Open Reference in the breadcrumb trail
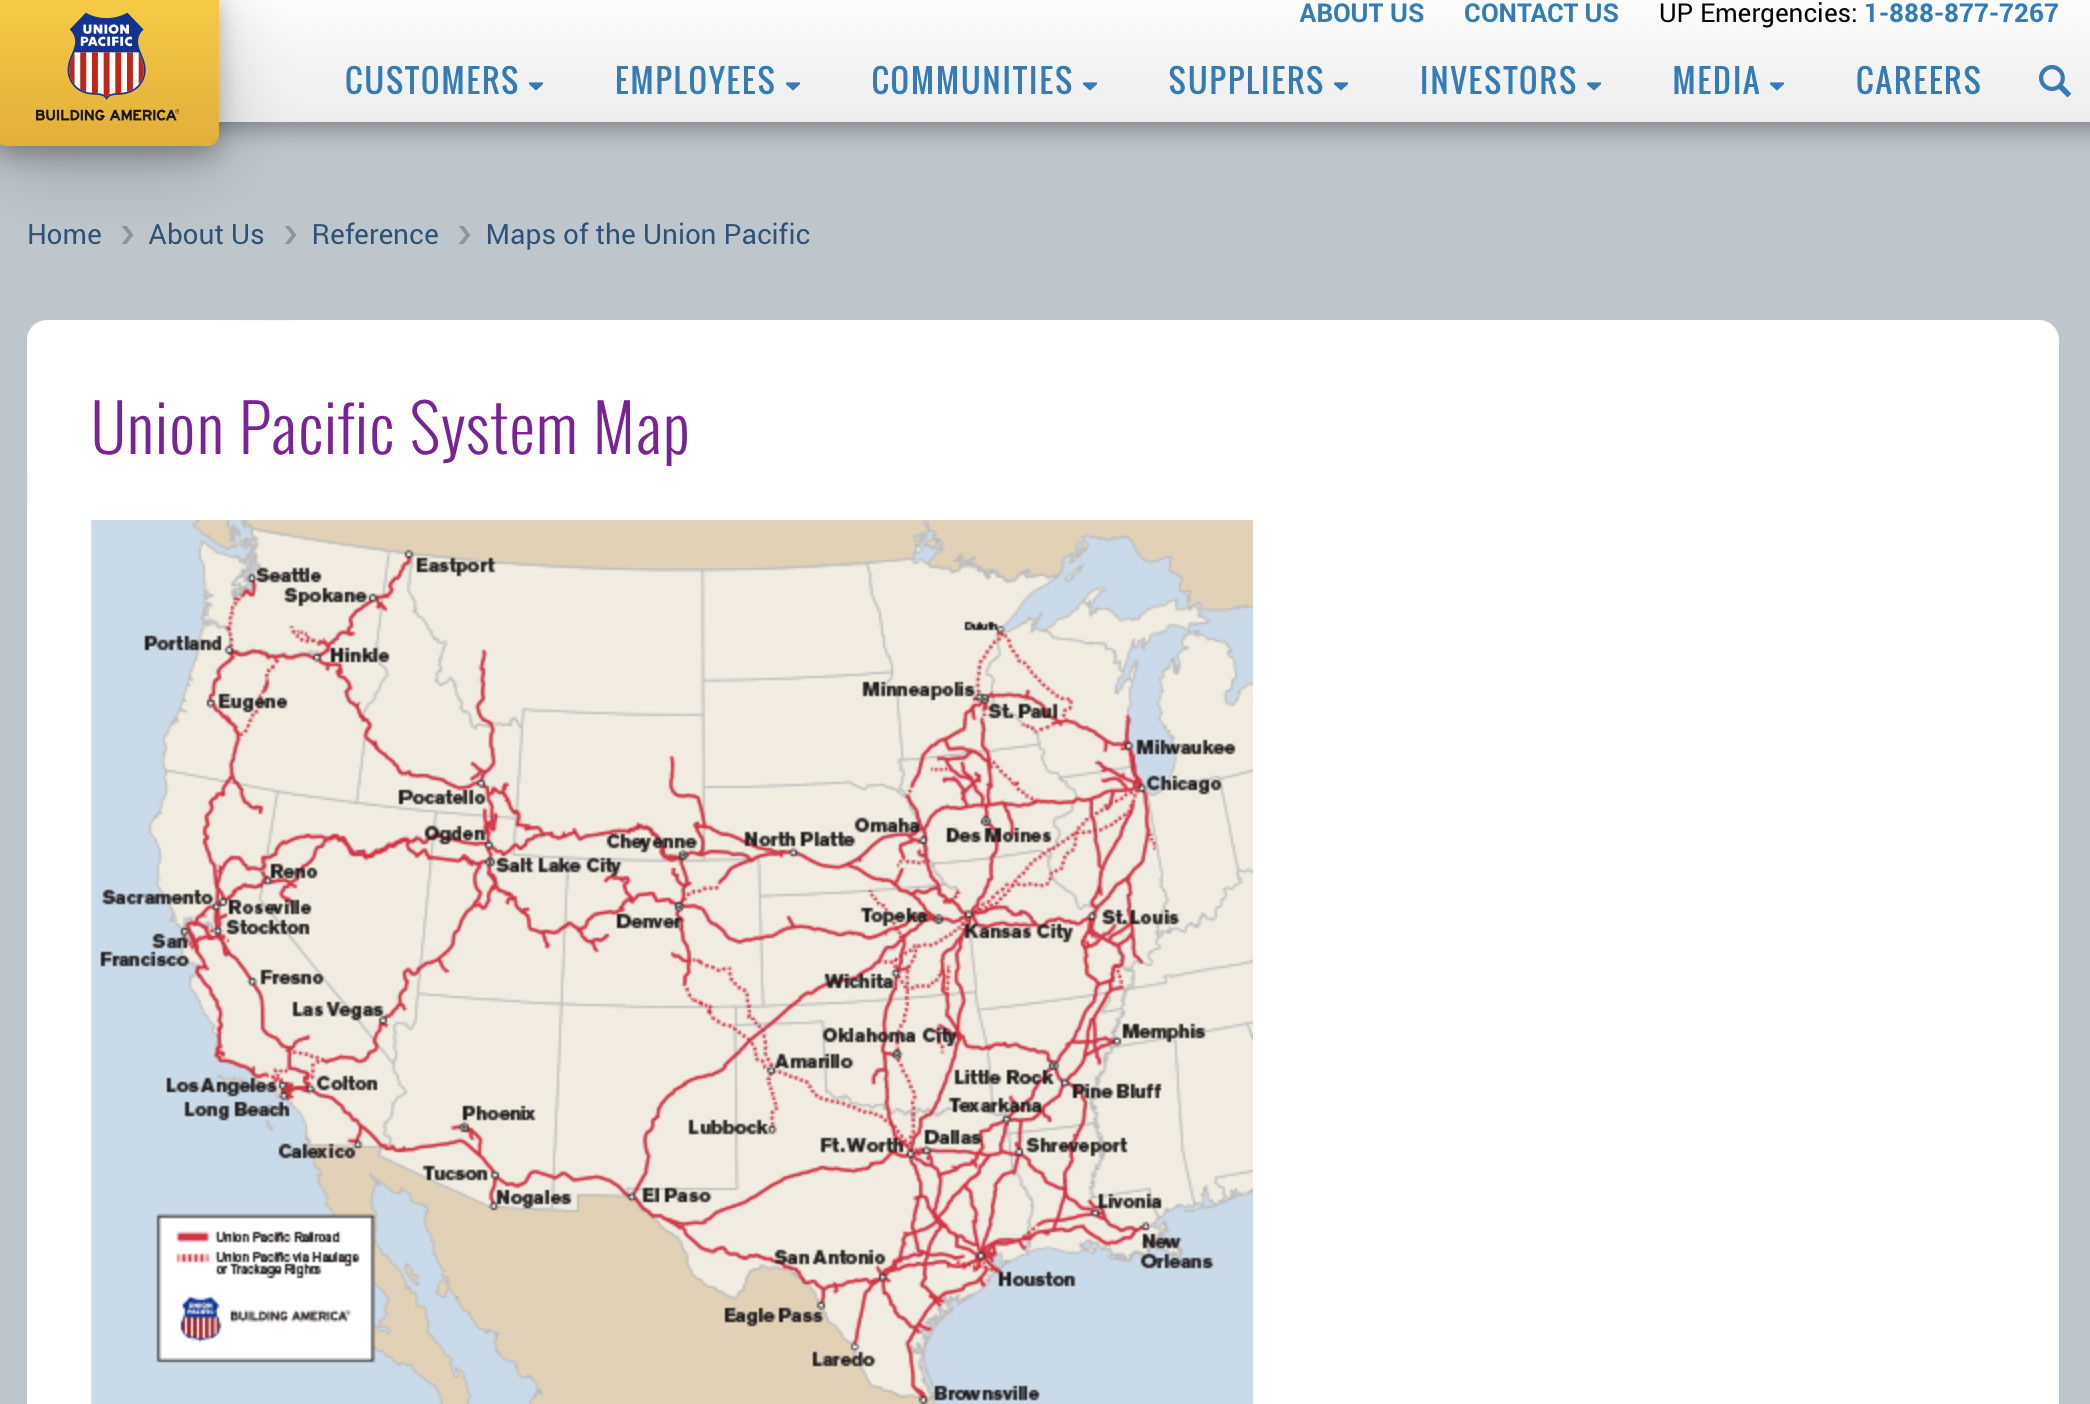The height and width of the screenshot is (1404, 2090). (375, 234)
